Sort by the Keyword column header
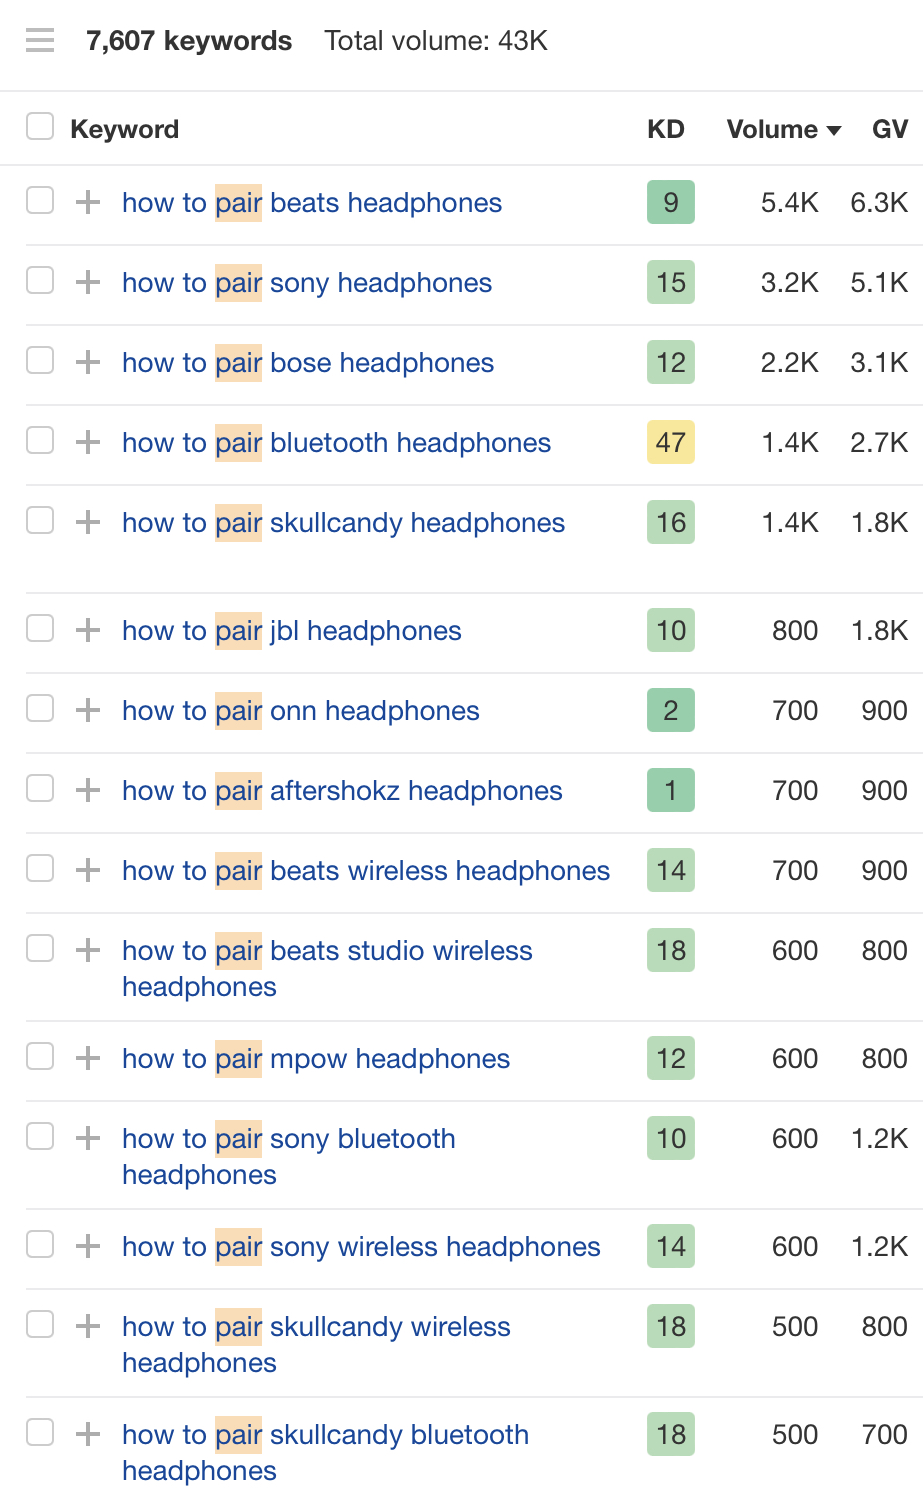923x1496 pixels. 124,129
